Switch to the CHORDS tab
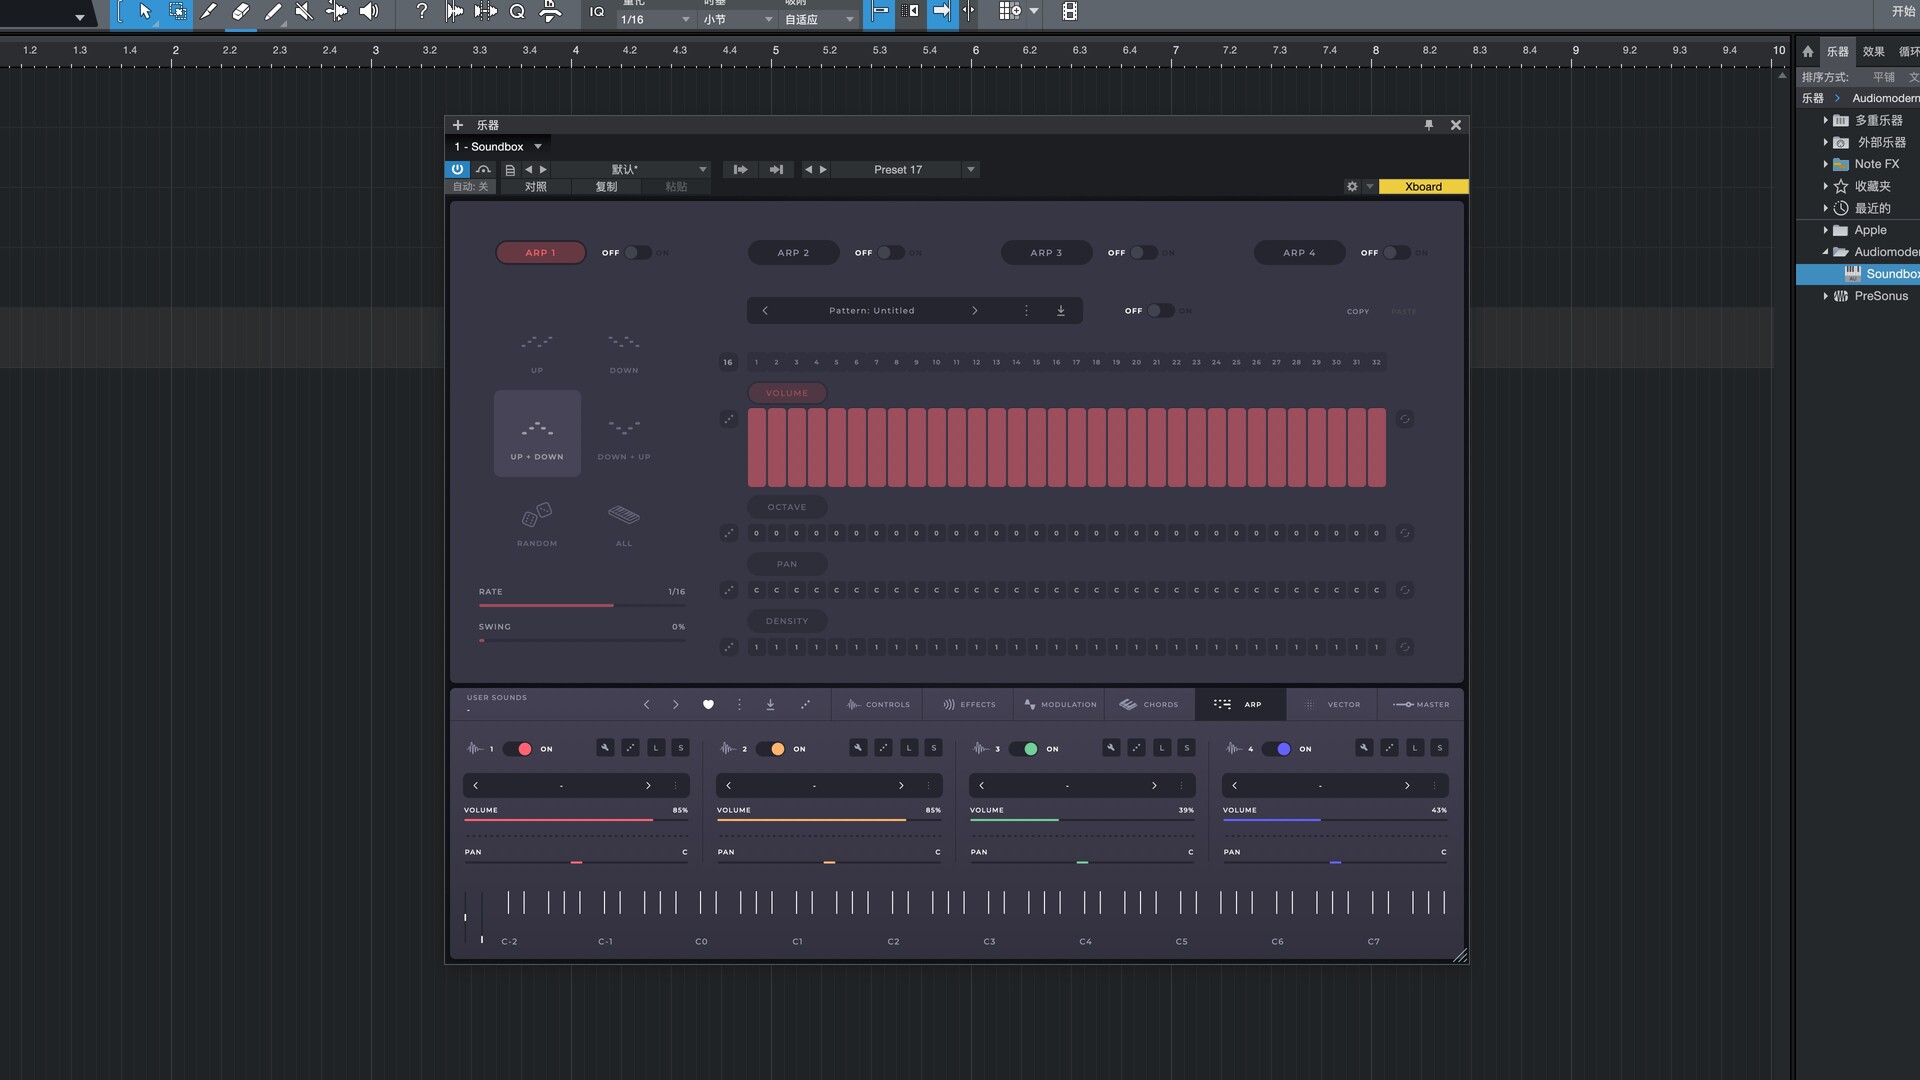Viewport: 1920px width, 1080px height. (1149, 705)
